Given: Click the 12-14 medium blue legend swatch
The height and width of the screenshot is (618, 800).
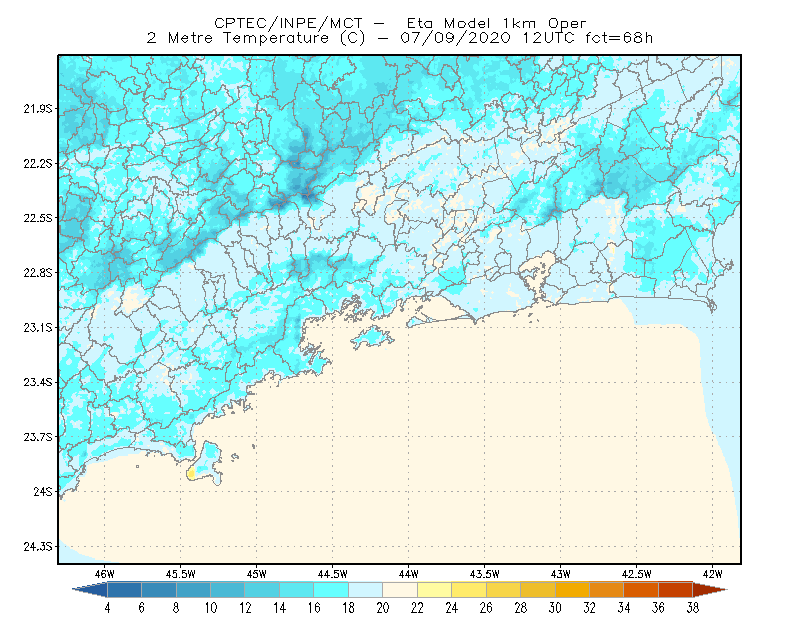Looking at the screenshot, I should (x=262, y=590).
